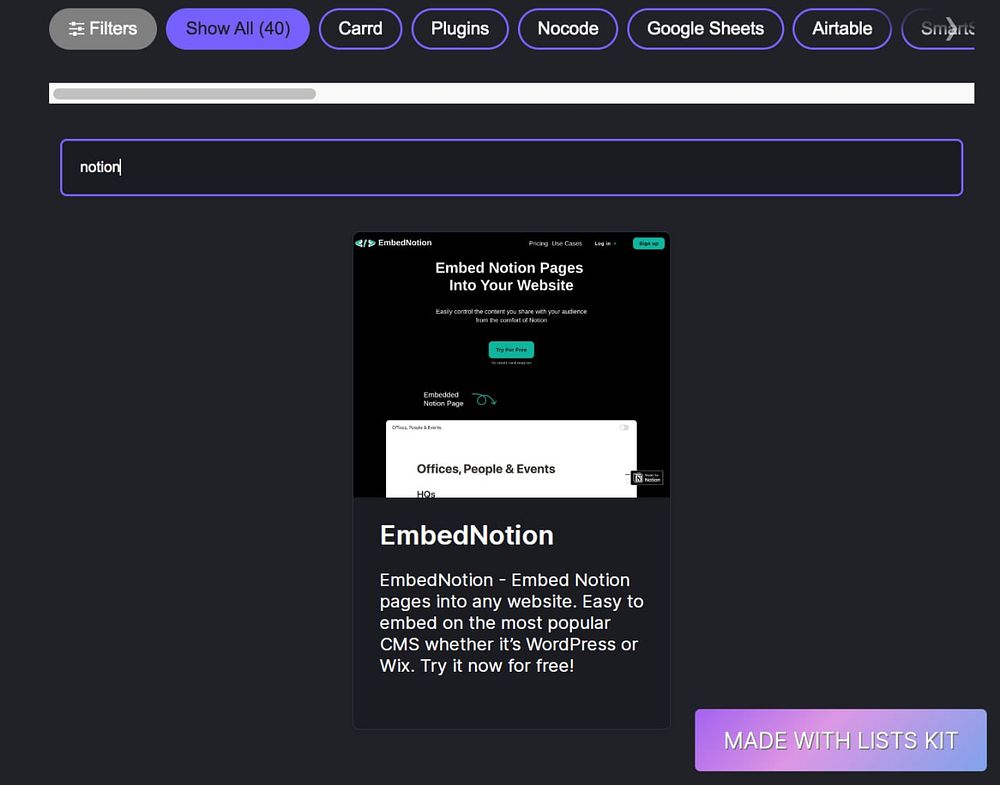The height and width of the screenshot is (785, 1000).
Task: Choose the Airtable tag
Action: (842, 29)
